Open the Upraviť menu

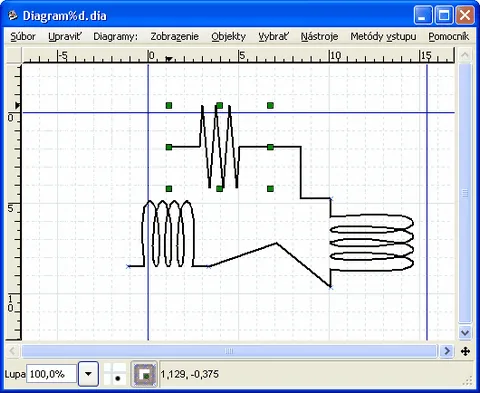pos(65,36)
